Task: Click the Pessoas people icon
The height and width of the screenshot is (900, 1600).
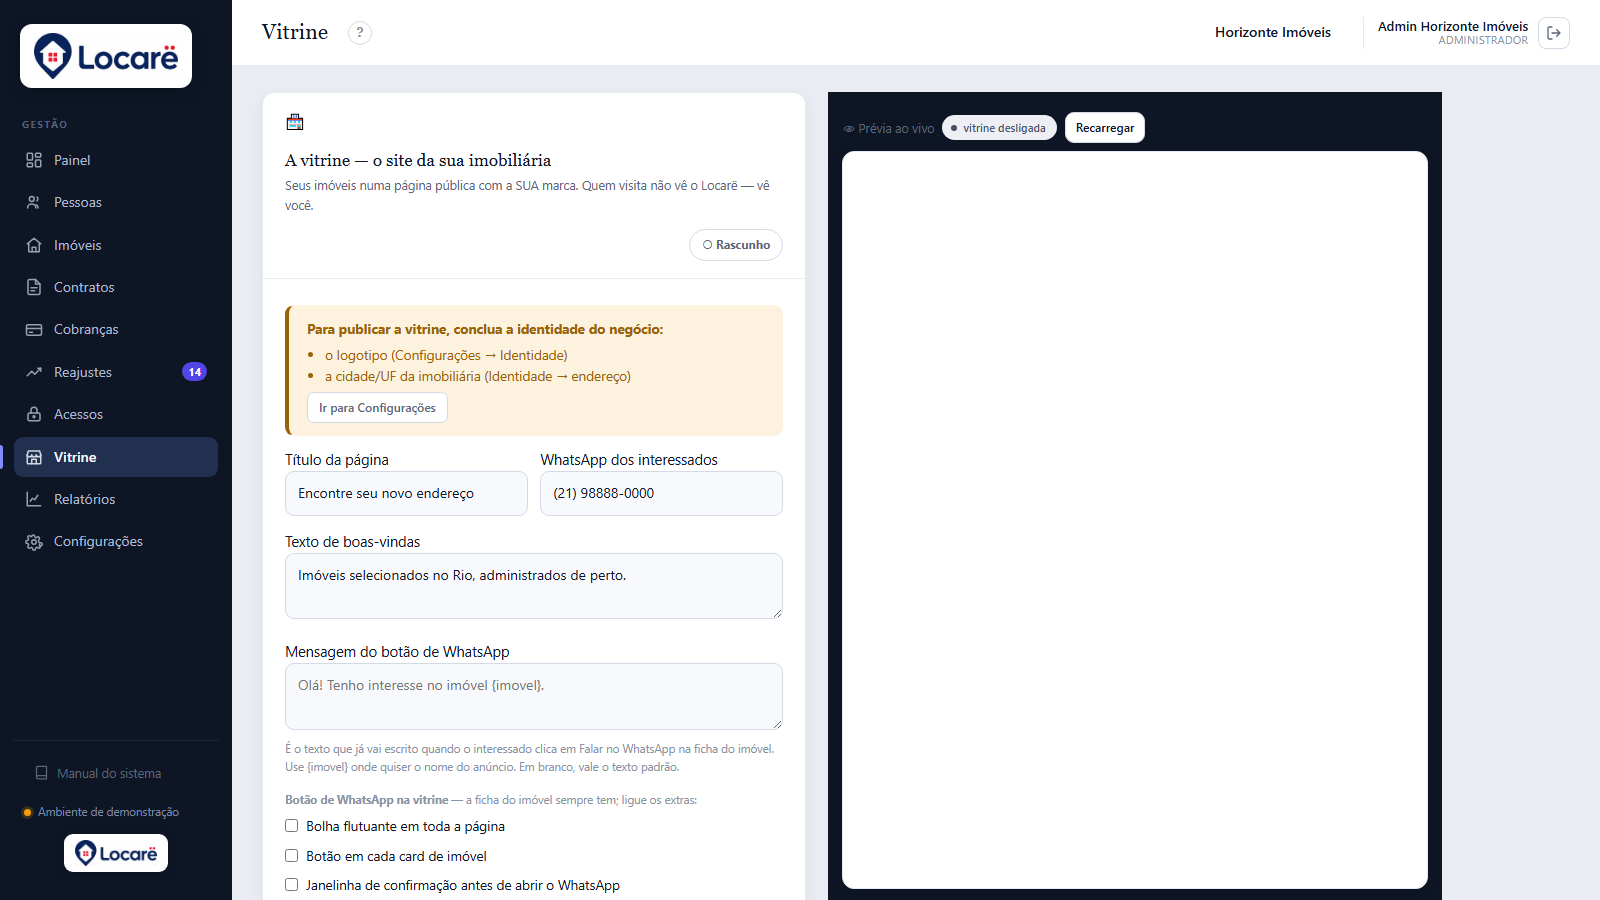Action: click(34, 202)
